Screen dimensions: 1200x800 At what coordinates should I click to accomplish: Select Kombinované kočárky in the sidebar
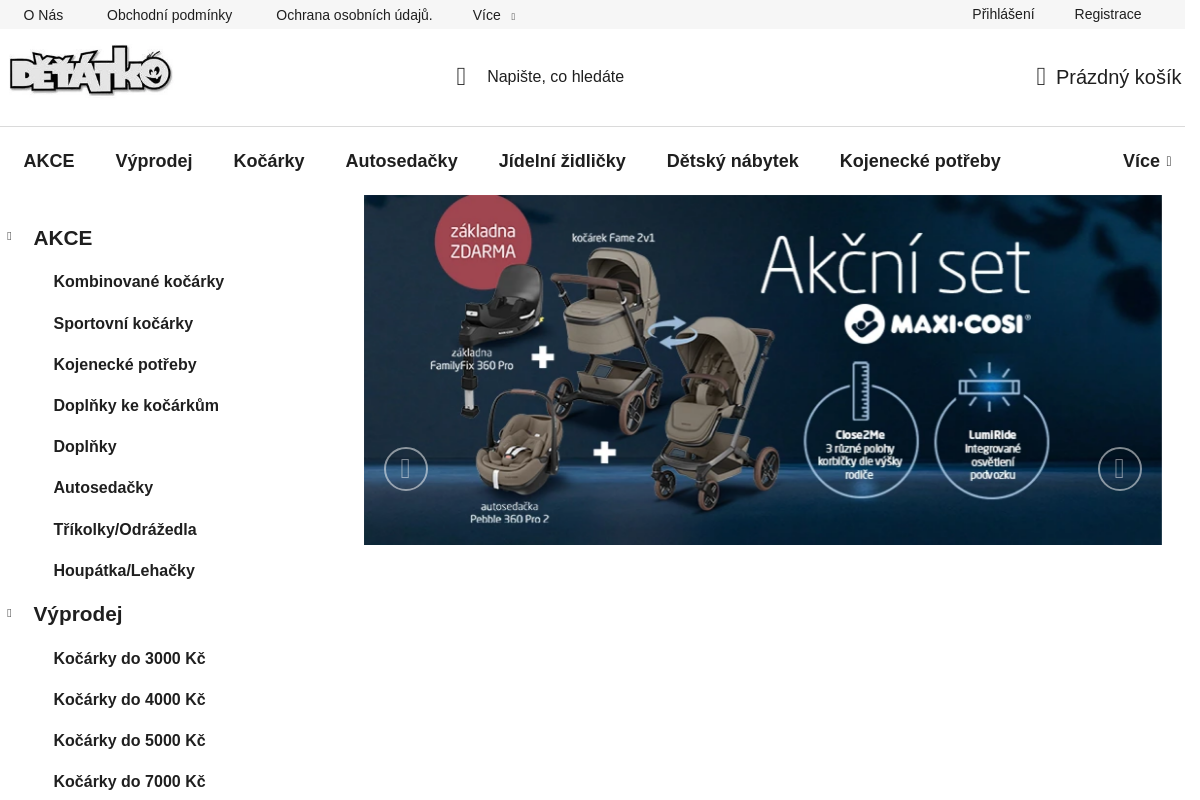point(138,282)
